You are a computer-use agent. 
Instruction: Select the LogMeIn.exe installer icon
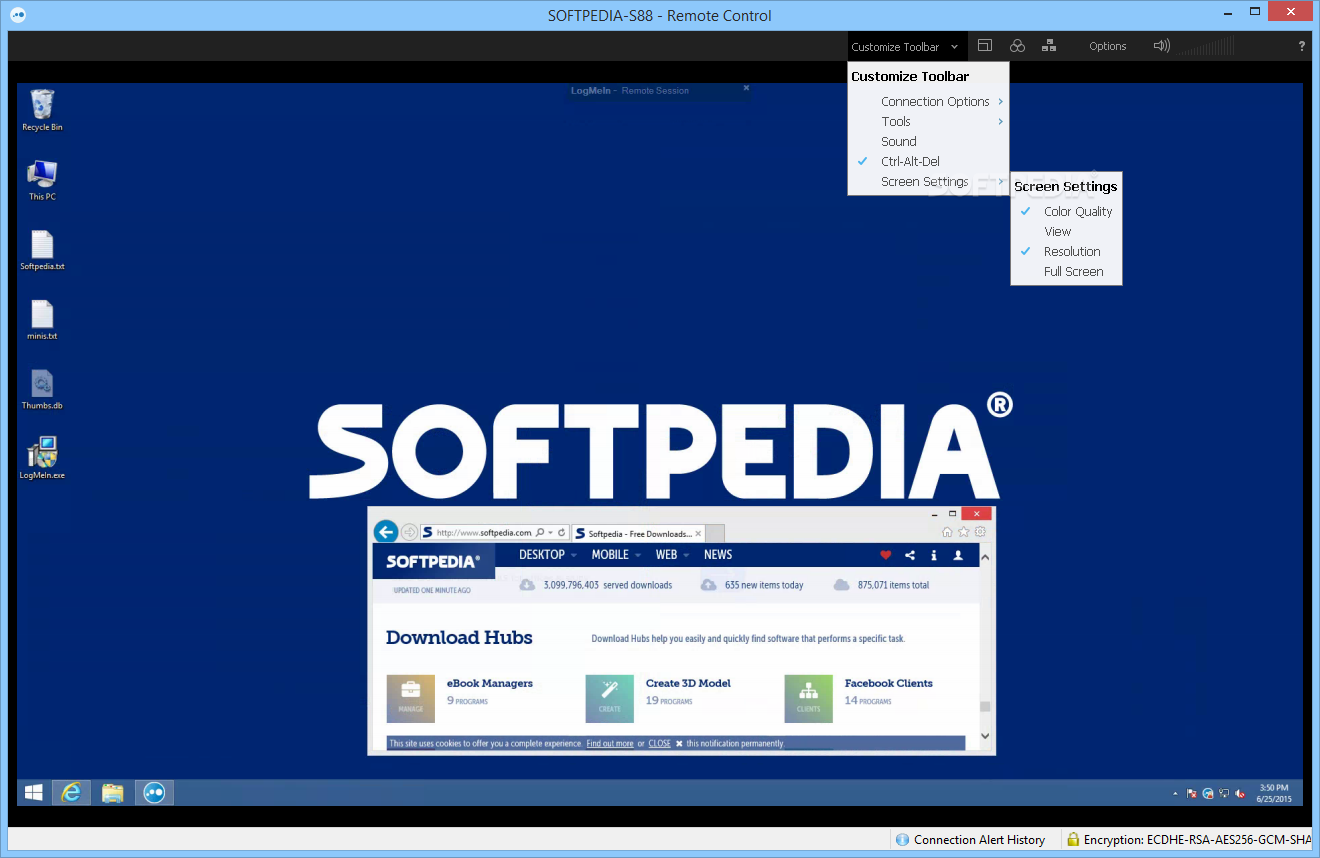click(x=42, y=459)
